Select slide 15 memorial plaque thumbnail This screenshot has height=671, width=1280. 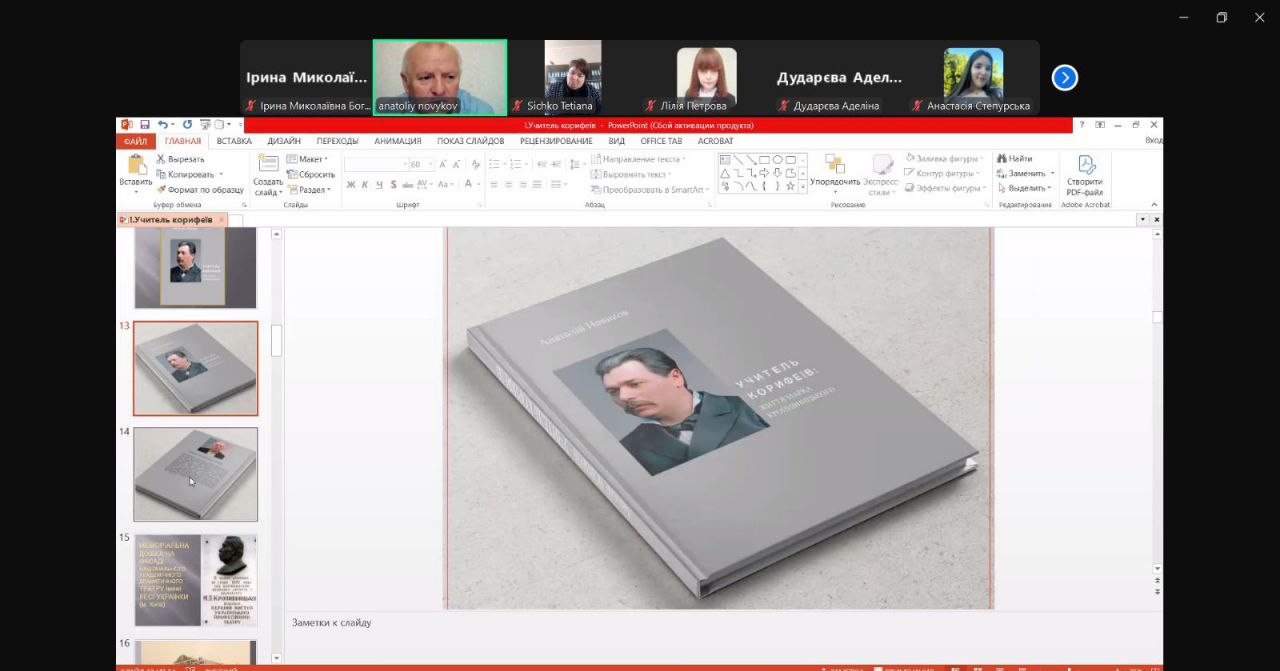pos(195,580)
